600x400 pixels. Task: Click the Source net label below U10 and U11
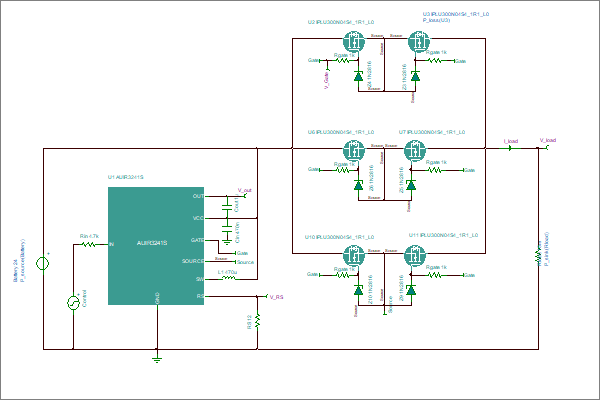pos(390,304)
